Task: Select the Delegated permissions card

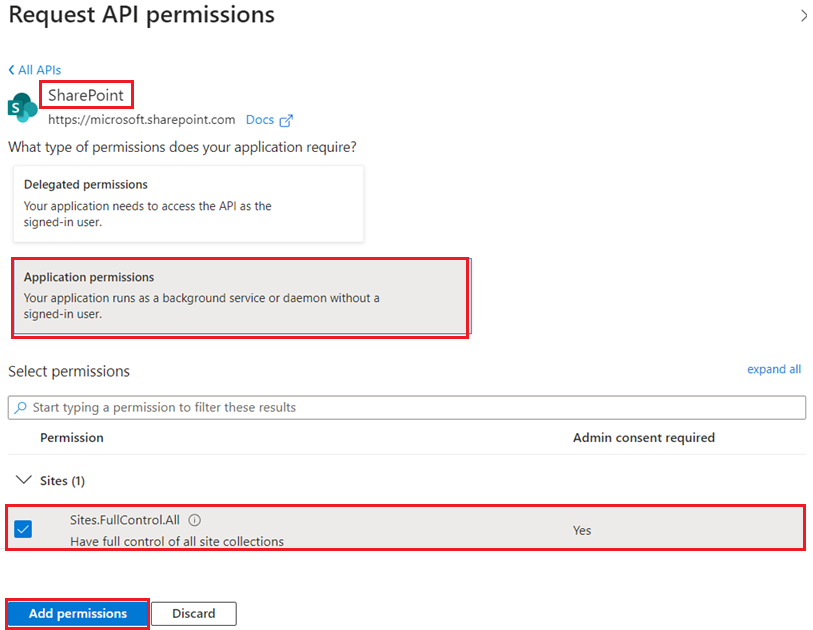Action: tap(188, 204)
